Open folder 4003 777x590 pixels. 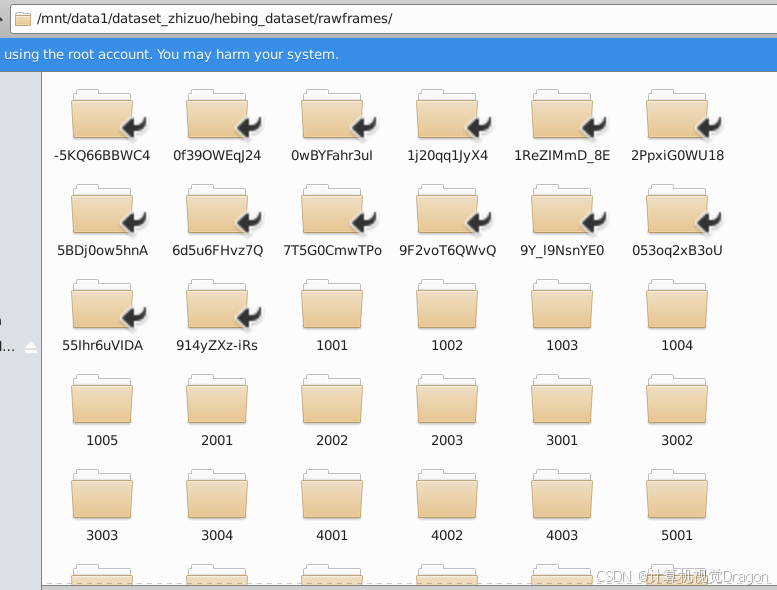coord(562,494)
